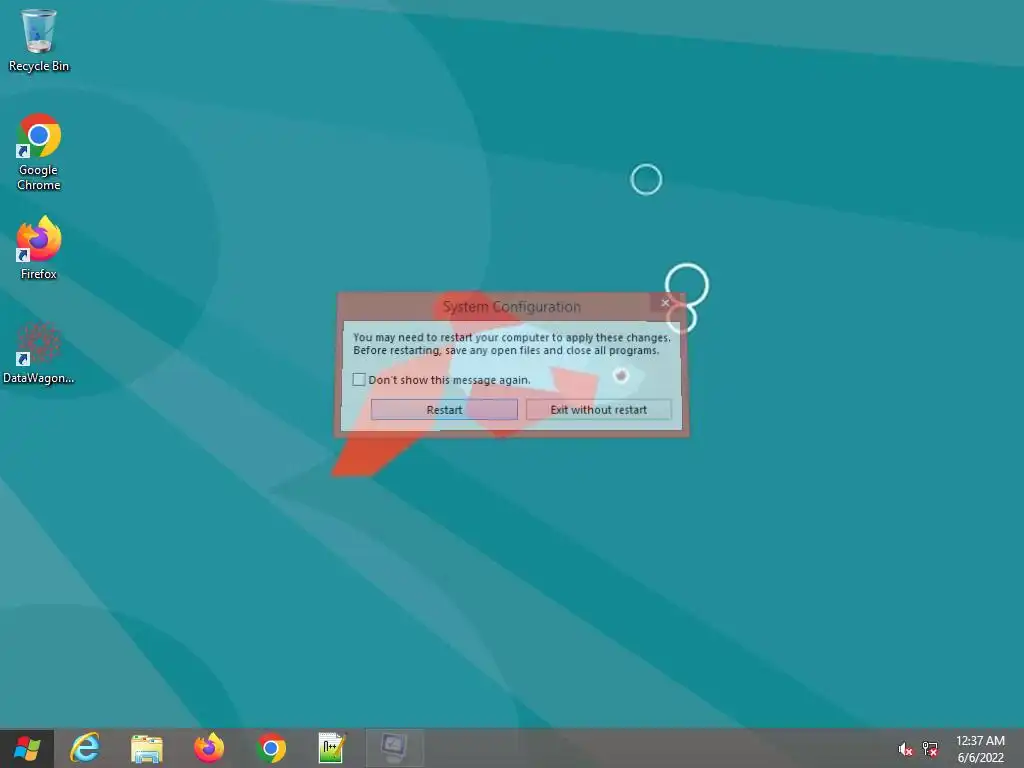Screen dimensions: 1024x768
Task: Launch Firefox from the taskbar
Action: click(x=209, y=748)
